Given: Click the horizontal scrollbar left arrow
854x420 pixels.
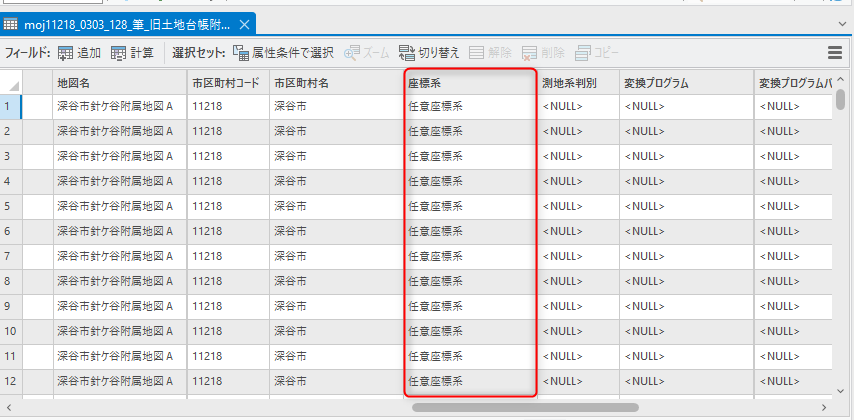Looking at the screenshot, I should pos(8,407).
